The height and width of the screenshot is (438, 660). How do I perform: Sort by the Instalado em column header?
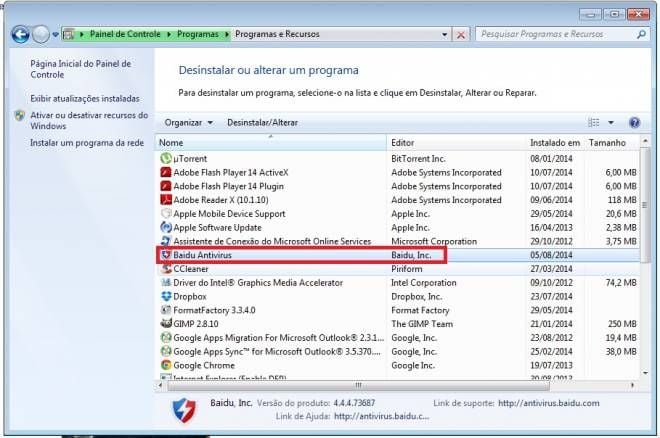click(555, 143)
